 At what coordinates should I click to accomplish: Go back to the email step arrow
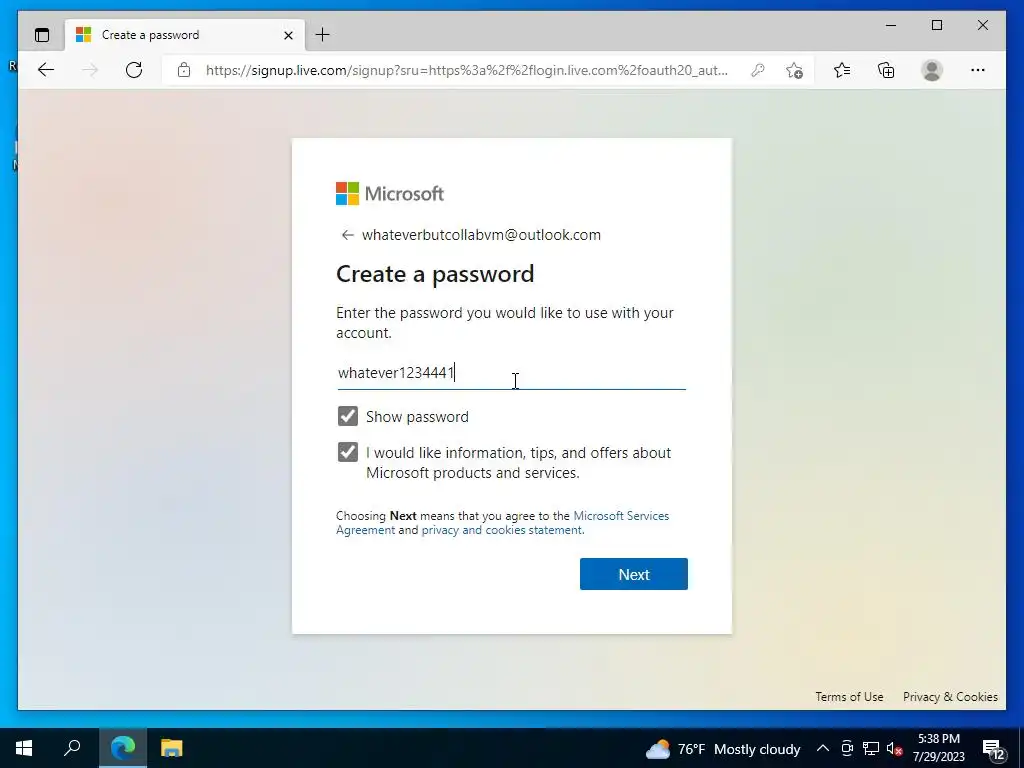(x=347, y=235)
